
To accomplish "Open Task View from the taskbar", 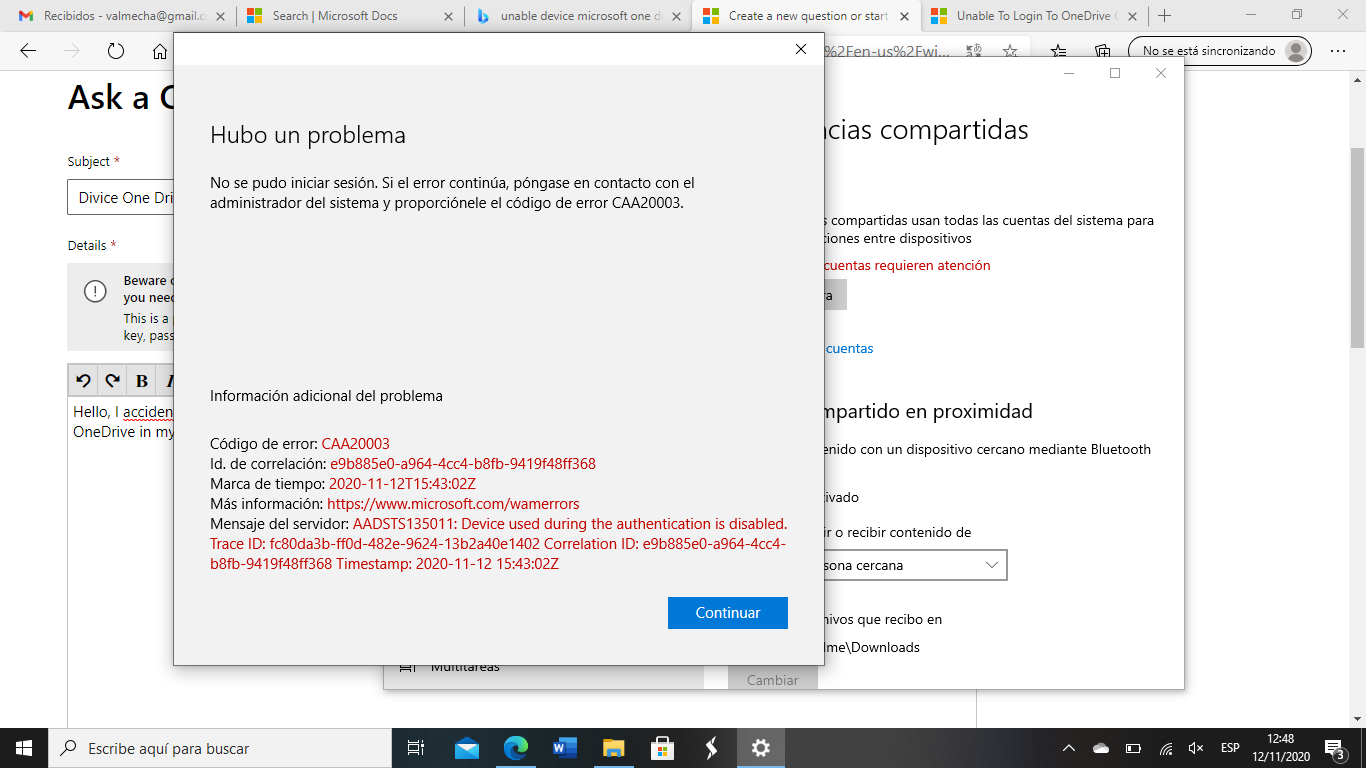I will pos(417,747).
